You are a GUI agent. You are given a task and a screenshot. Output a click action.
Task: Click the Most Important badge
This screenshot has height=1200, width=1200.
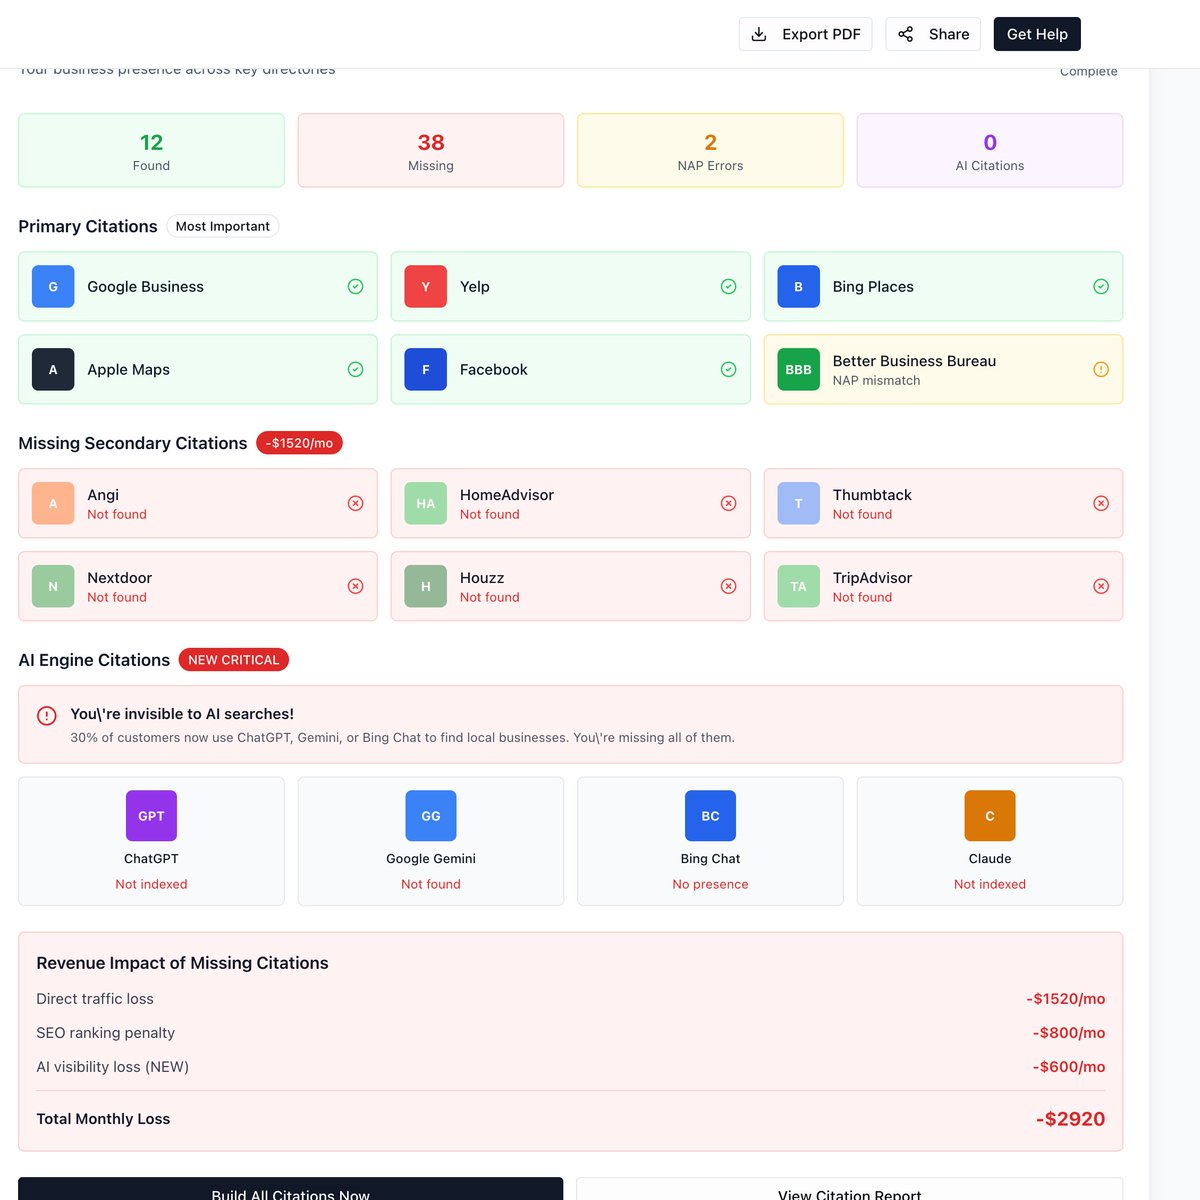tap(223, 226)
